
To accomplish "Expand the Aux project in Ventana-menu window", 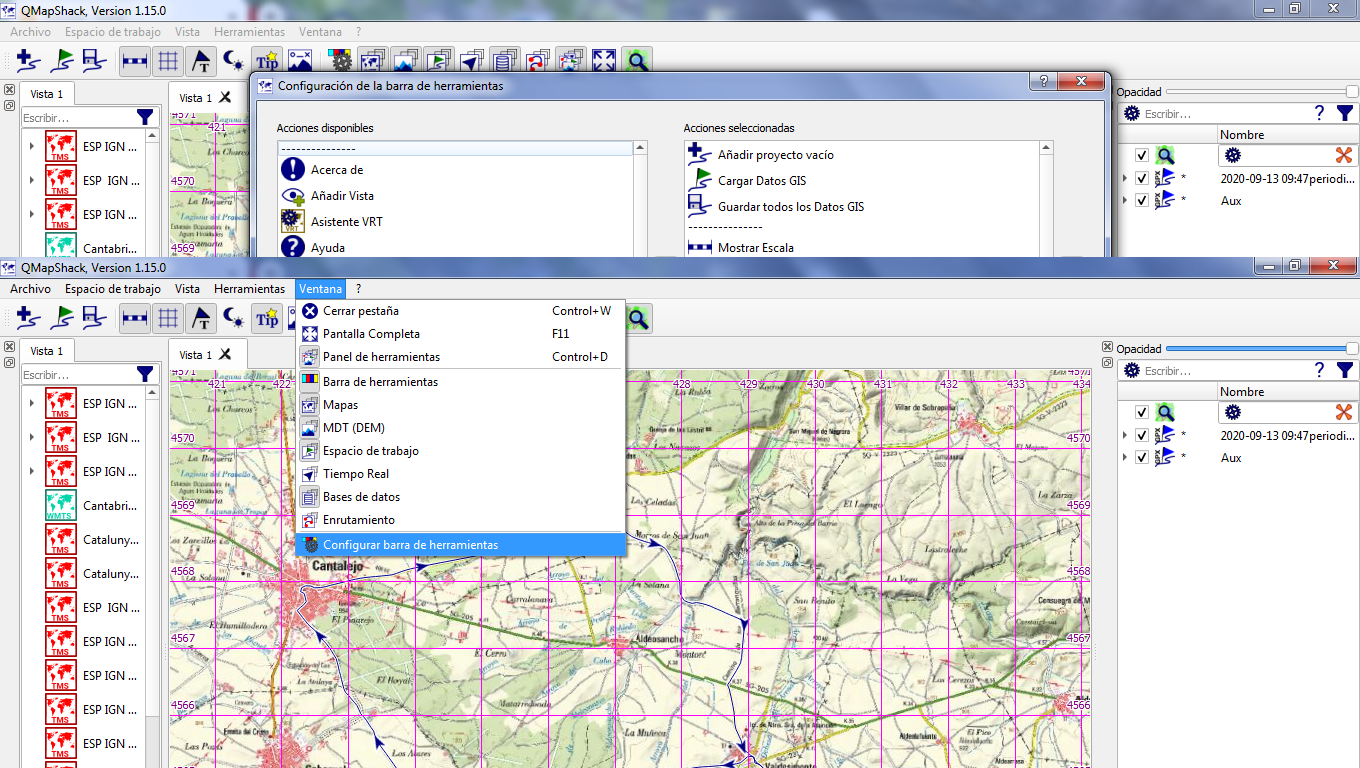I will point(1125,457).
